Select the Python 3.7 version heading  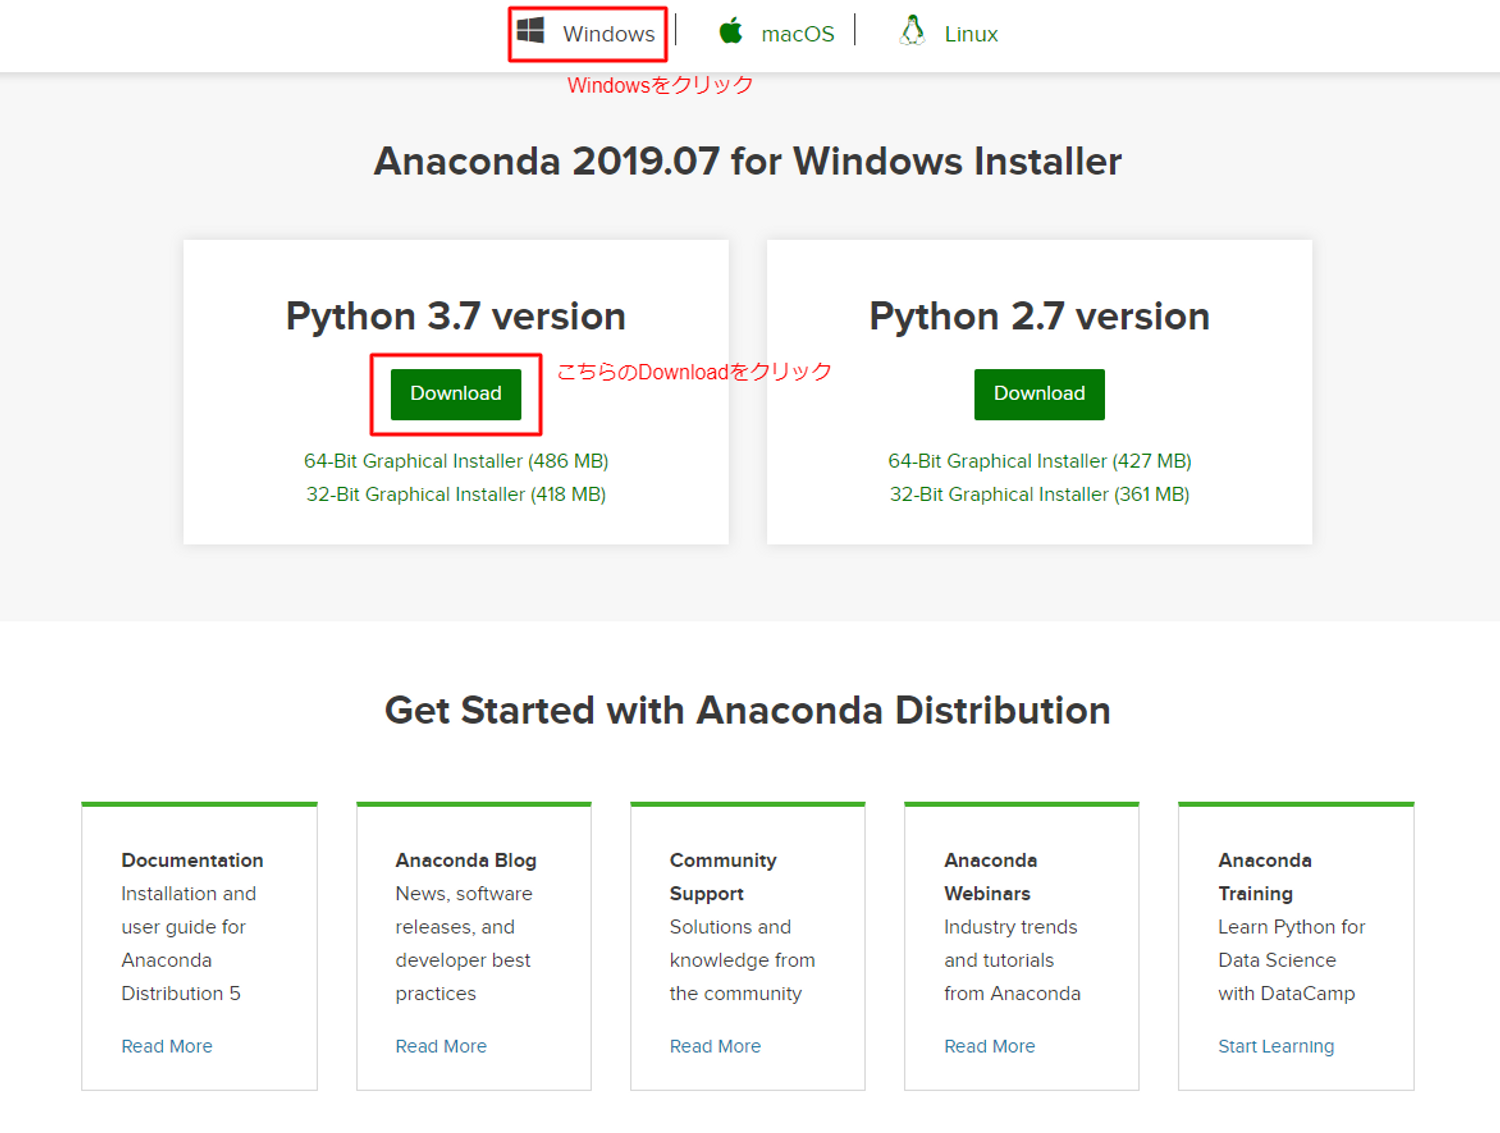point(456,316)
